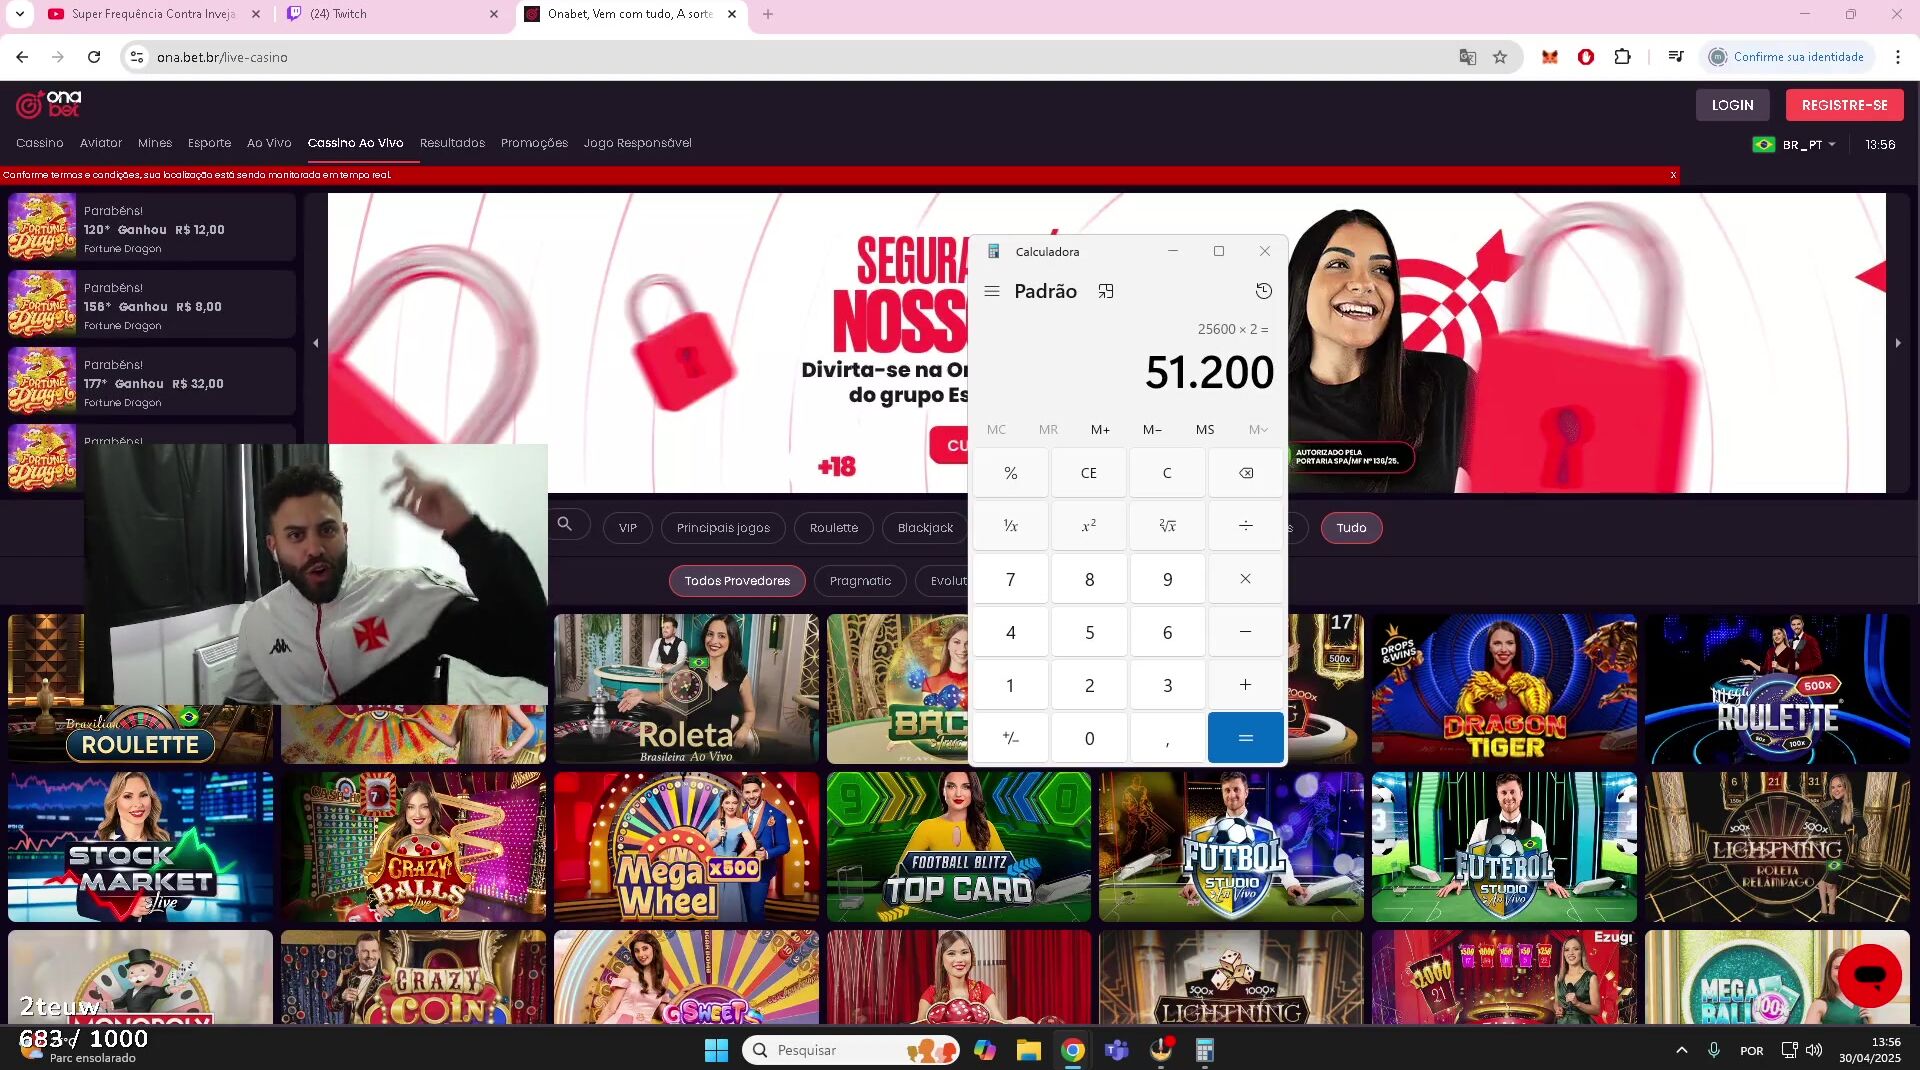Open the taskbar volume icon
Screen dimensions: 1920x1070
[1814, 1050]
